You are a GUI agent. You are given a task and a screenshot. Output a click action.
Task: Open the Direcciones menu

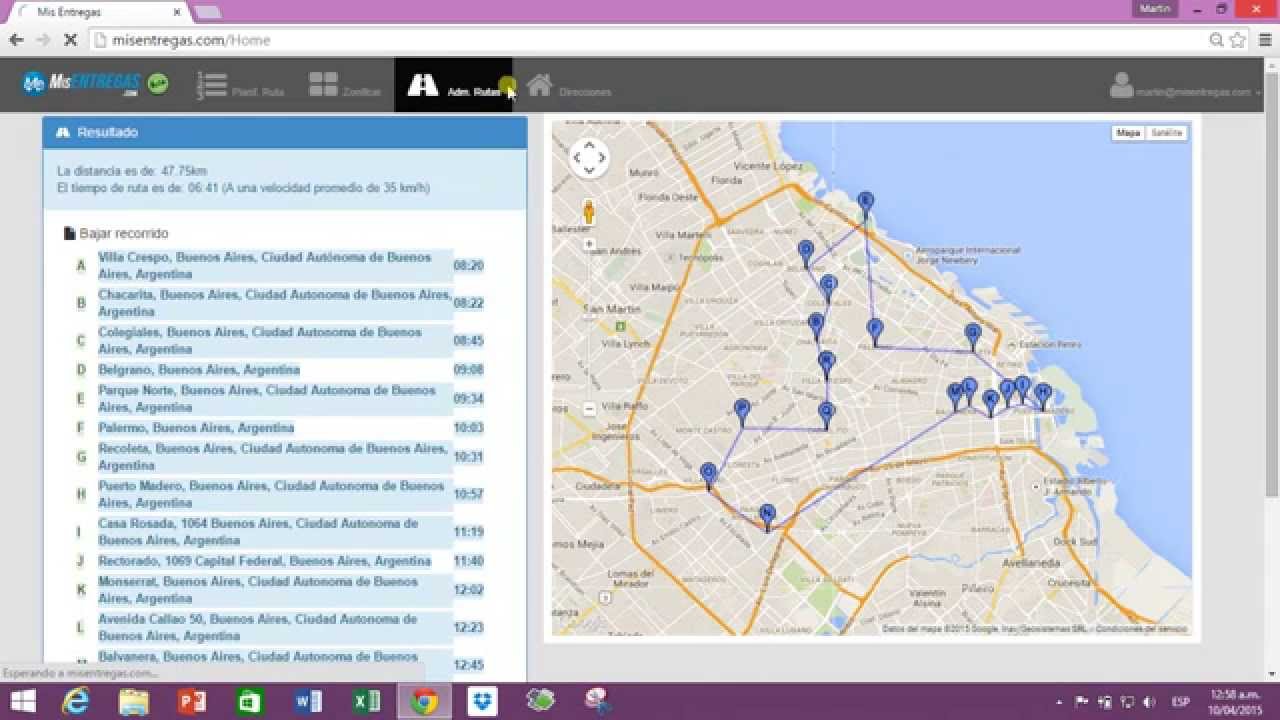click(569, 85)
